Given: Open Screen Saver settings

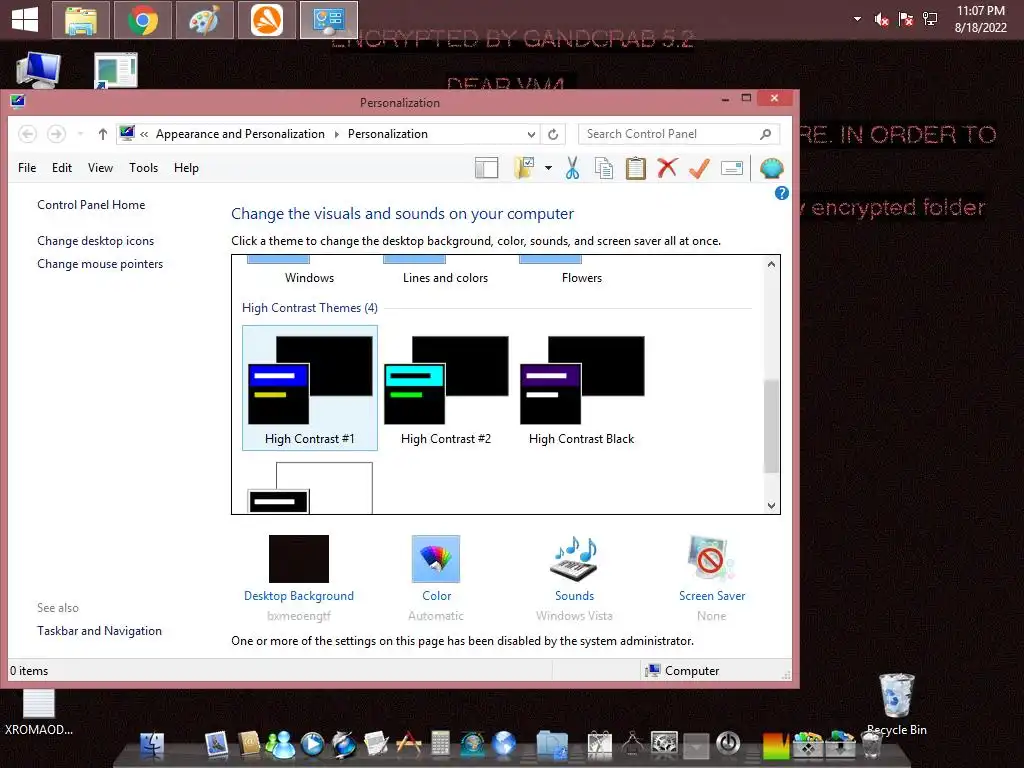Looking at the screenshot, I should (x=712, y=578).
